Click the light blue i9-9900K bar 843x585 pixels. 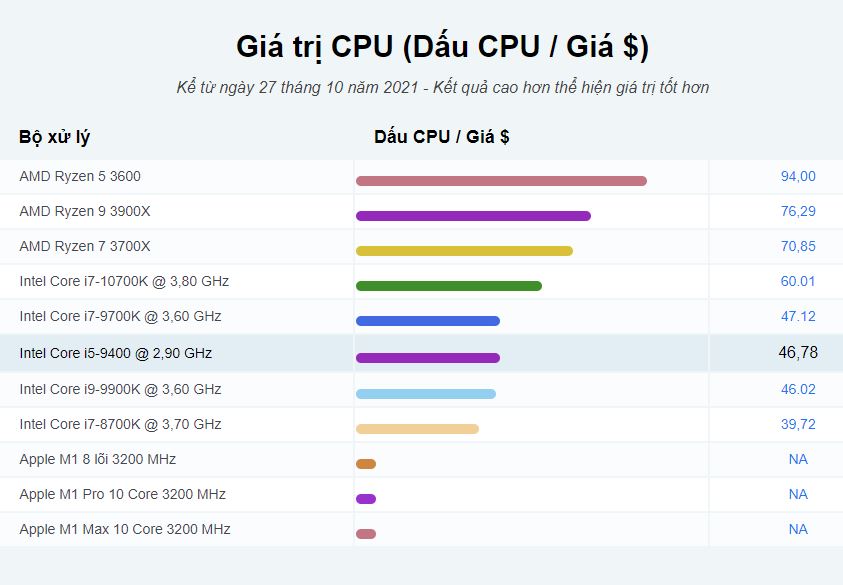pos(426,394)
